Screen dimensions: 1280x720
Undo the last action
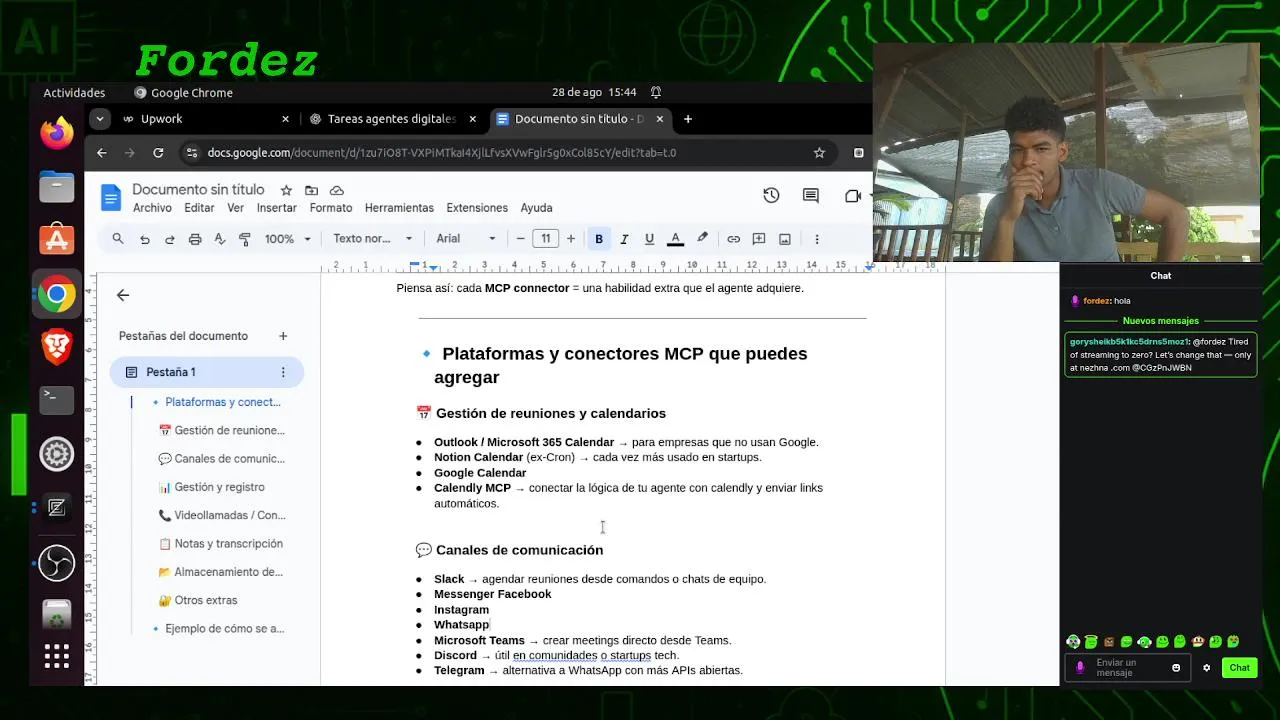[x=145, y=239]
